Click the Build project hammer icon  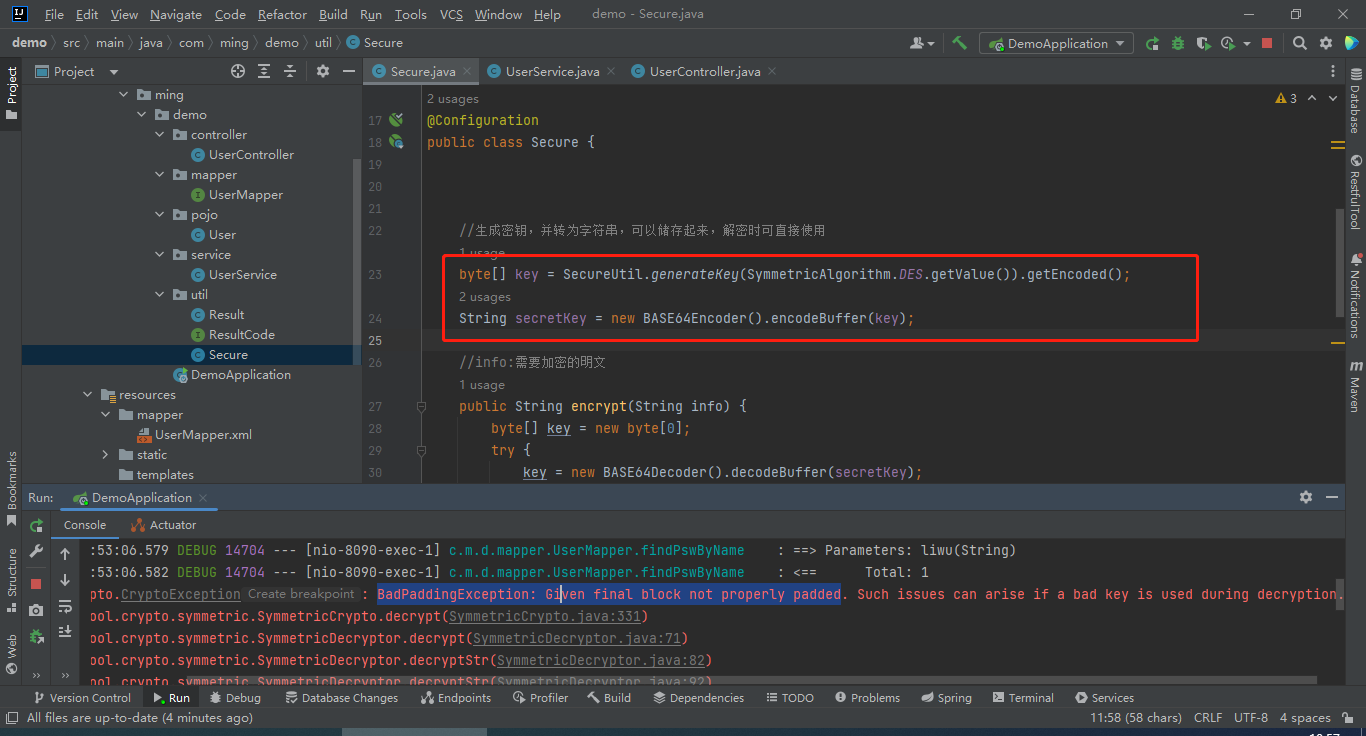coord(959,43)
